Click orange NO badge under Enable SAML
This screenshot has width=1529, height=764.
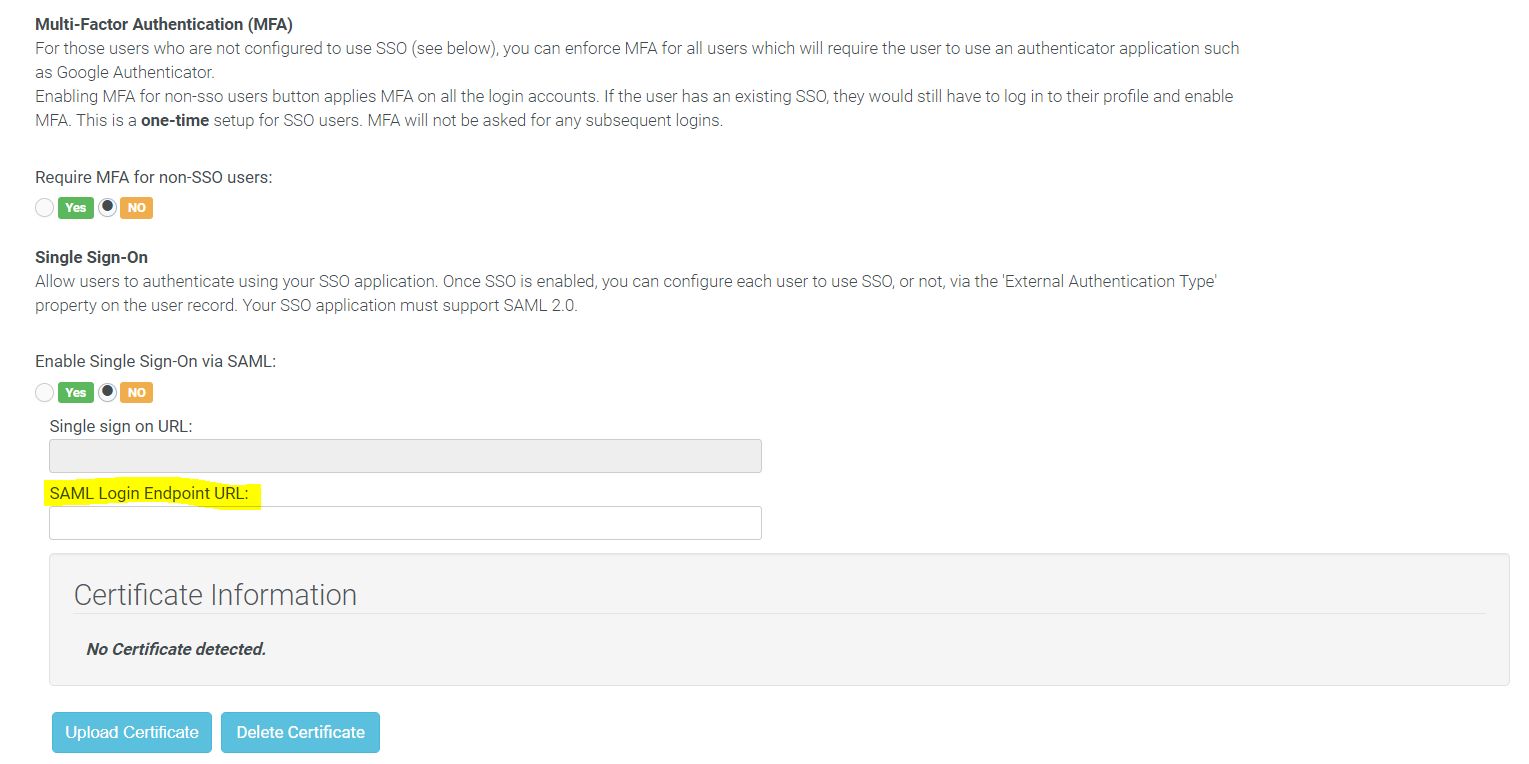click(136, 392)
